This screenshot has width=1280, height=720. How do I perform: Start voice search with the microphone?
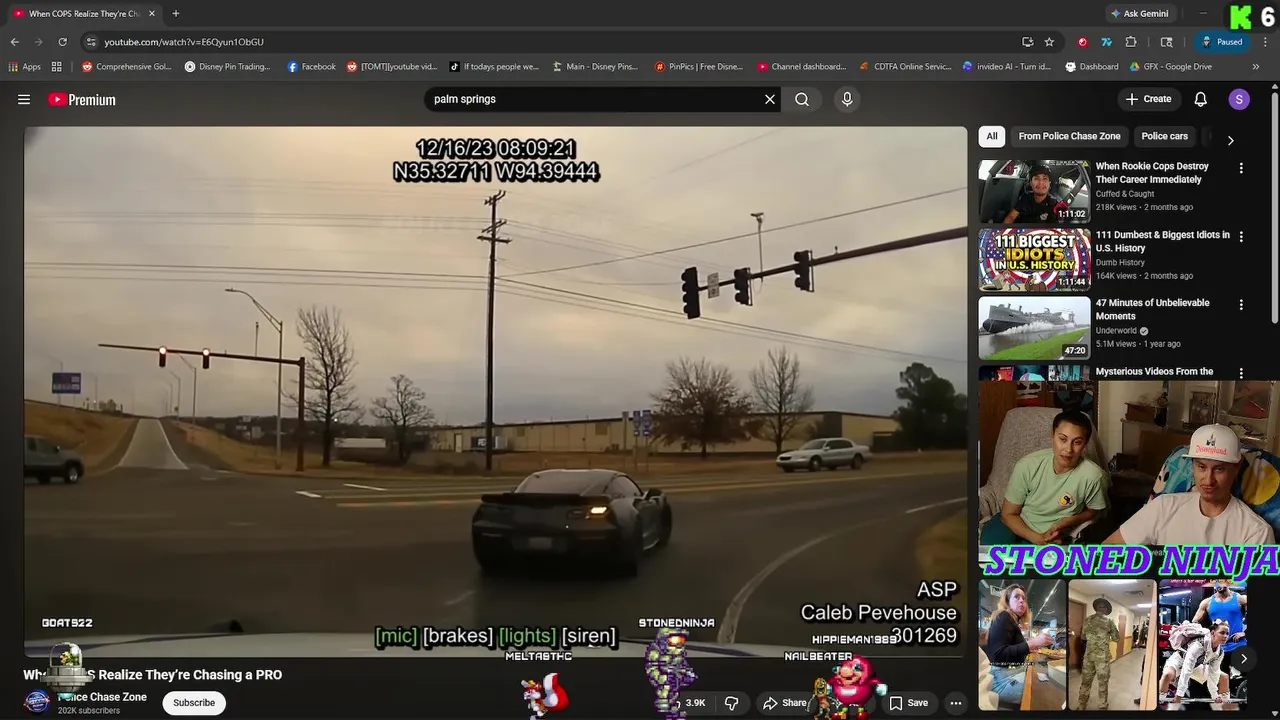[x=847, y=99]
